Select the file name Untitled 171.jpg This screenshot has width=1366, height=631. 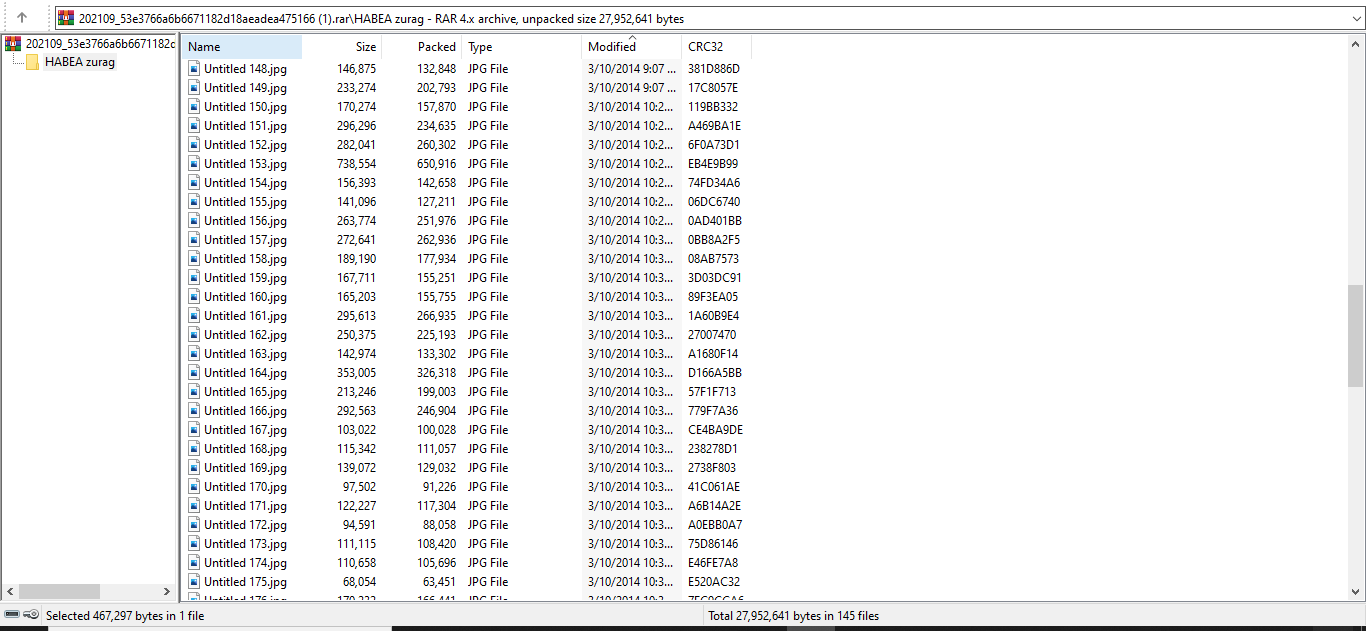(x=245, y=506)
